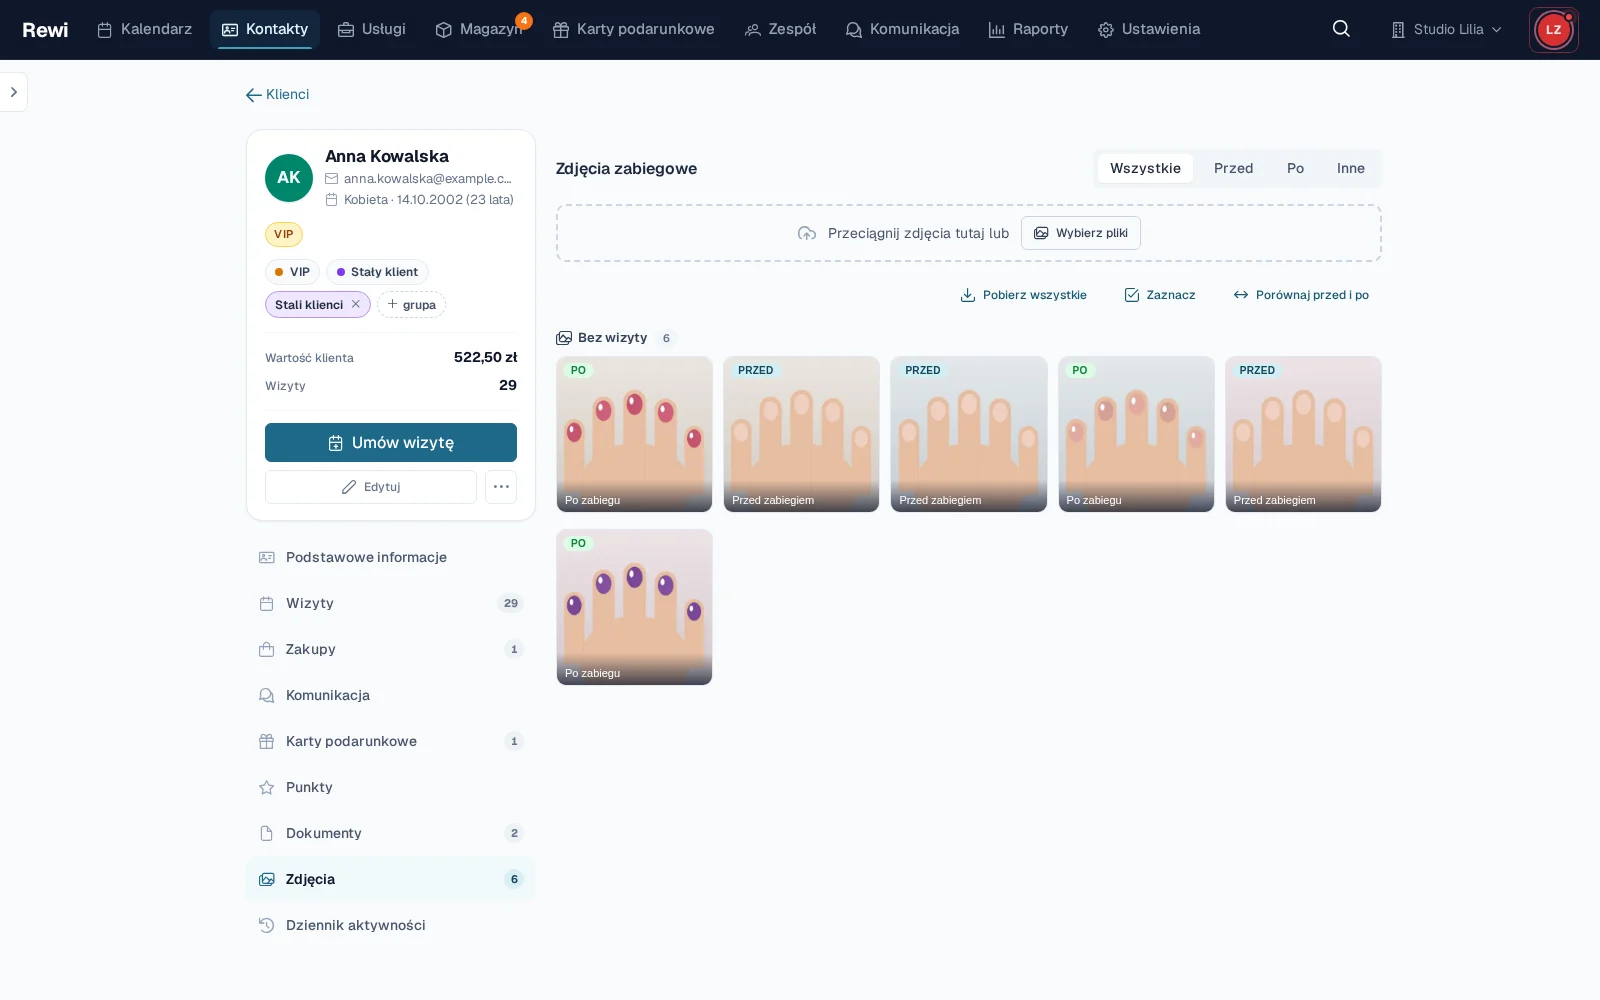
Task: Add a new grupa tag
Action: click(411, 304)
